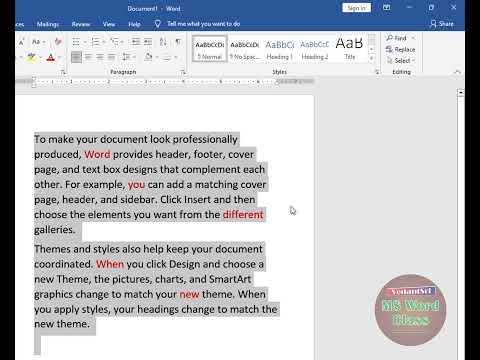Click the Replace button
Screen dimensions: 480x360
[x=400, y=49]
